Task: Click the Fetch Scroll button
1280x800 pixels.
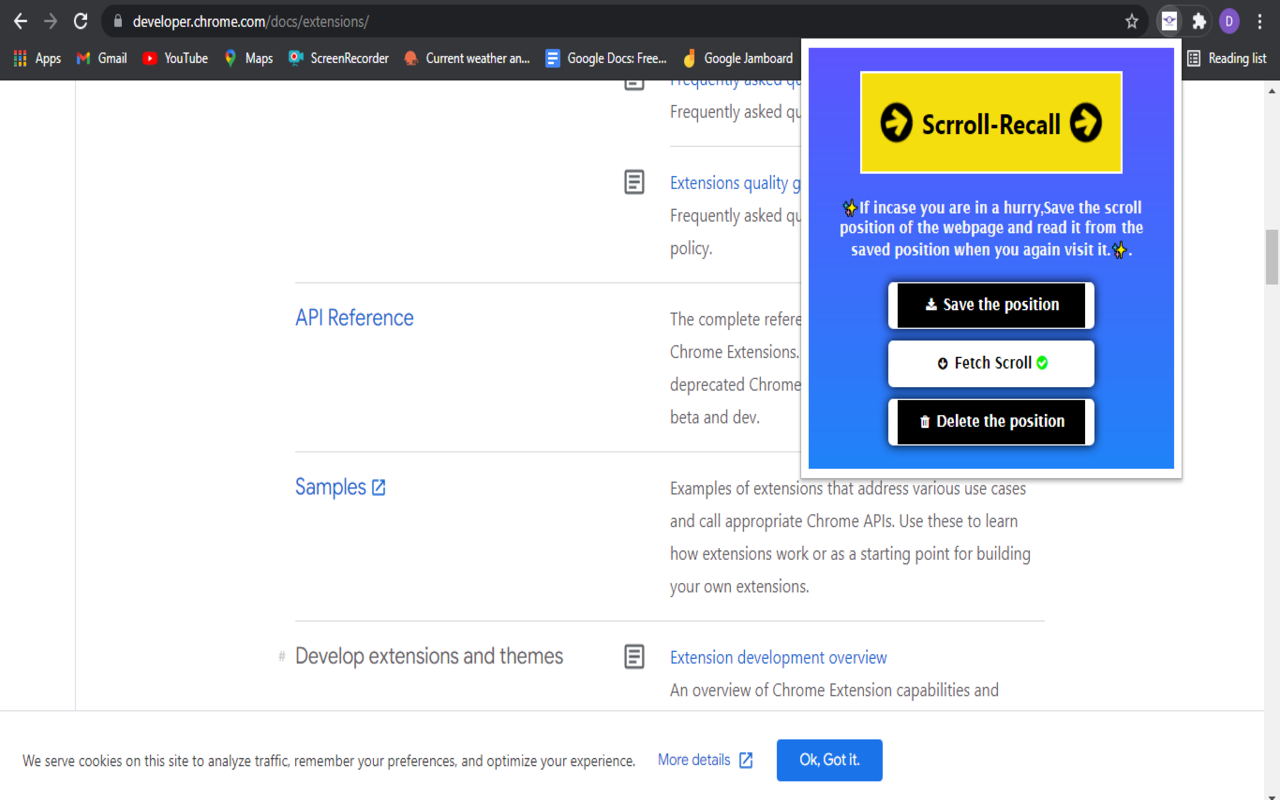Action: tap(991, 363)
